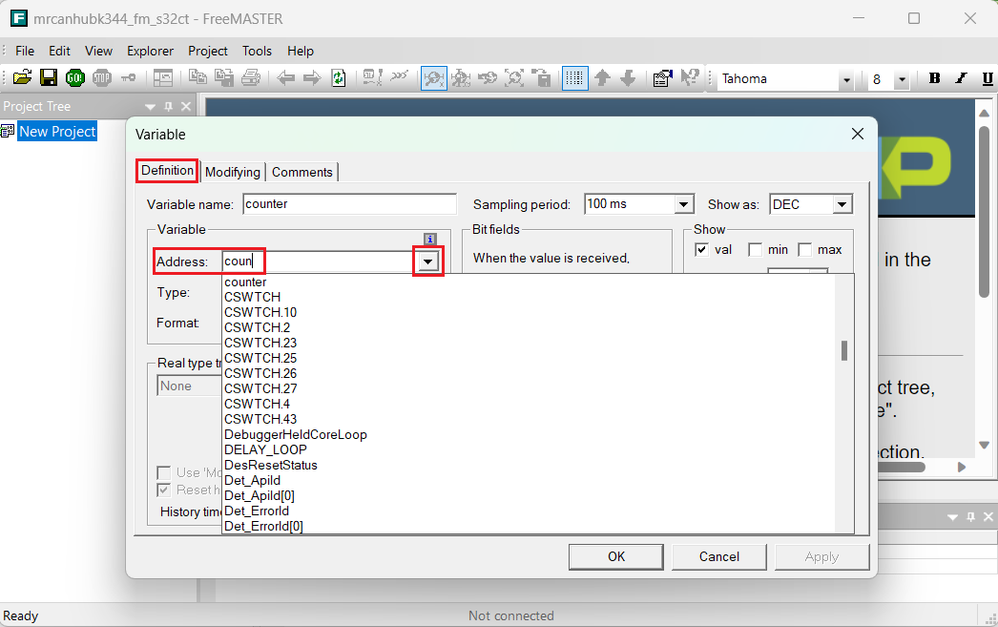Click the up arrow toolbar icon
998x627 pixels.
coord(602,78)
